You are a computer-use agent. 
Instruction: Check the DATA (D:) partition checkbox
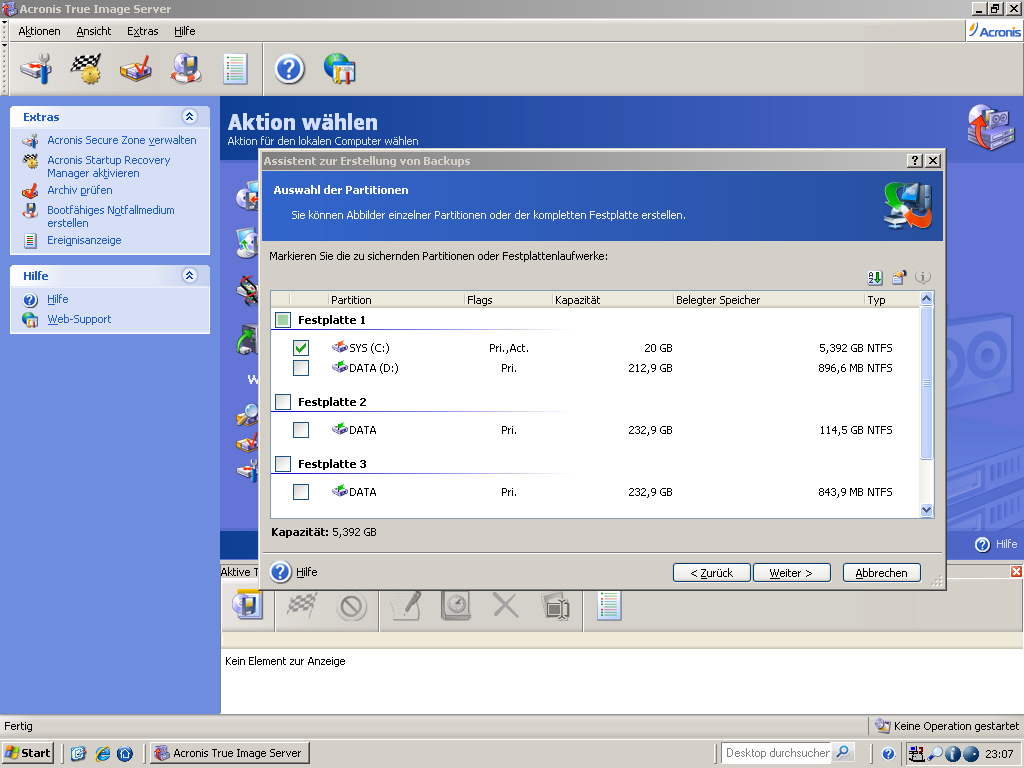(301, 368)
